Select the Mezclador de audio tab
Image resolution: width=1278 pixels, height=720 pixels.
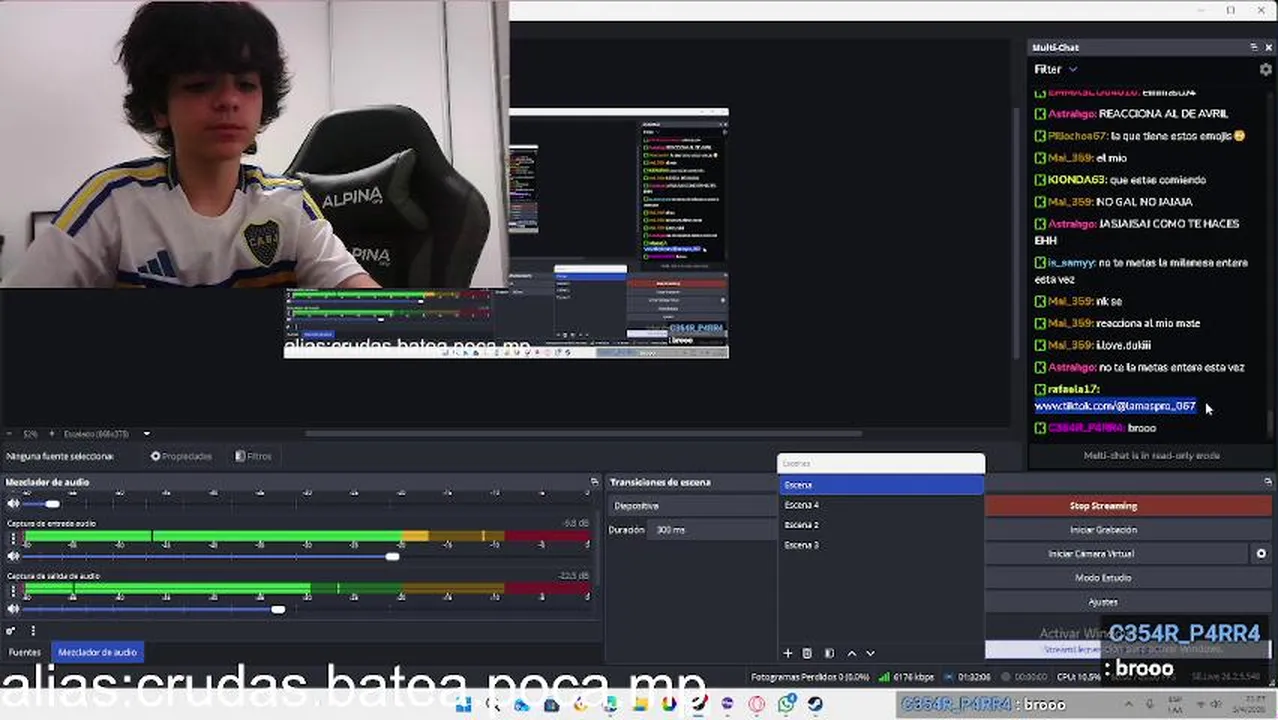97,652
